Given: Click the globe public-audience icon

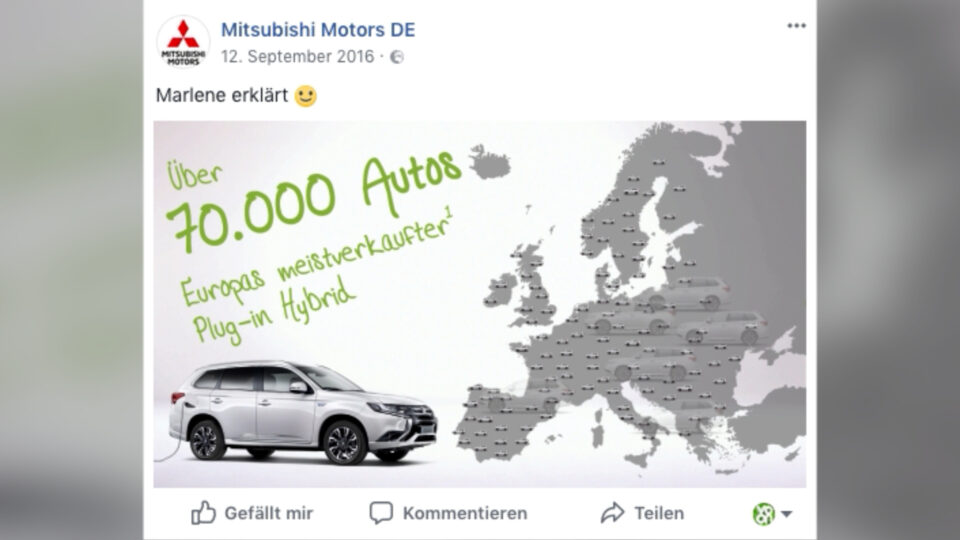Looking at the screenshot, I should (x=397, y=57).
